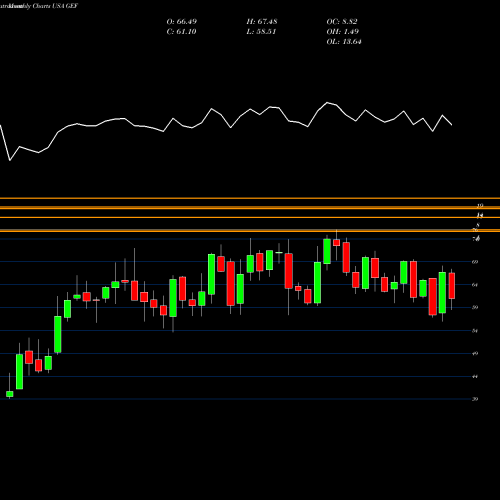The width and height of the screenshot is (500, 500).
Task: Click the 39 price axis label
Action: click(475, 399)
